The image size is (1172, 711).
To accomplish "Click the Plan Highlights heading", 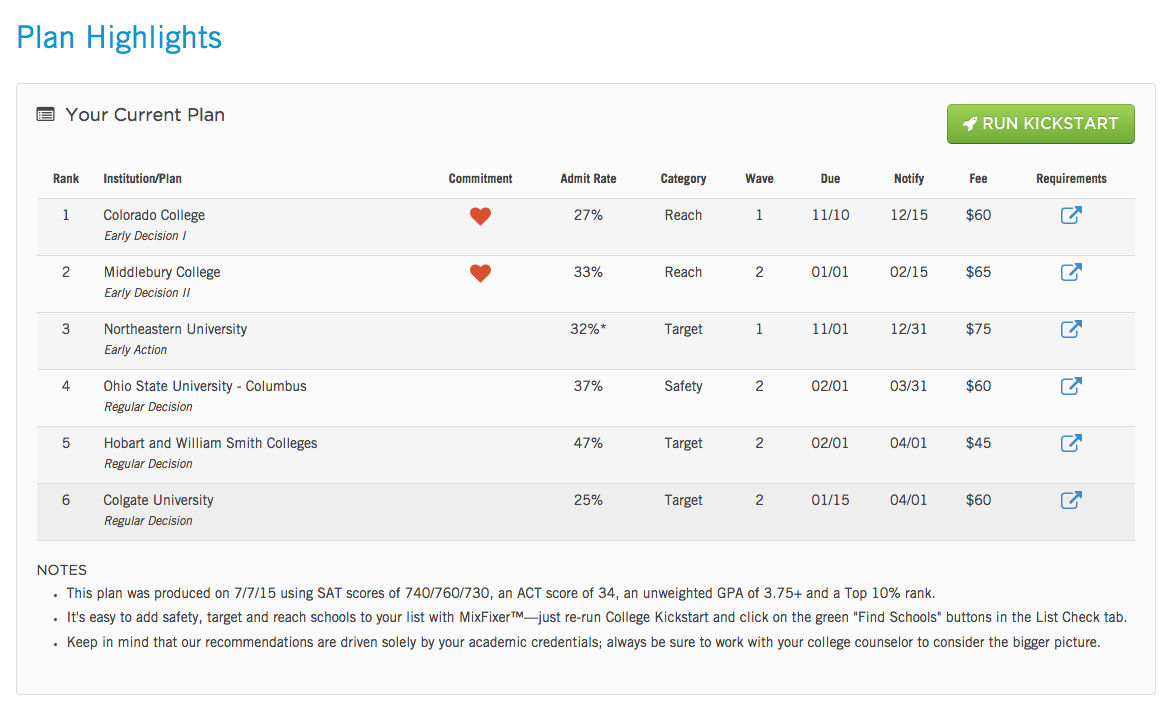I will click(120, 37).
